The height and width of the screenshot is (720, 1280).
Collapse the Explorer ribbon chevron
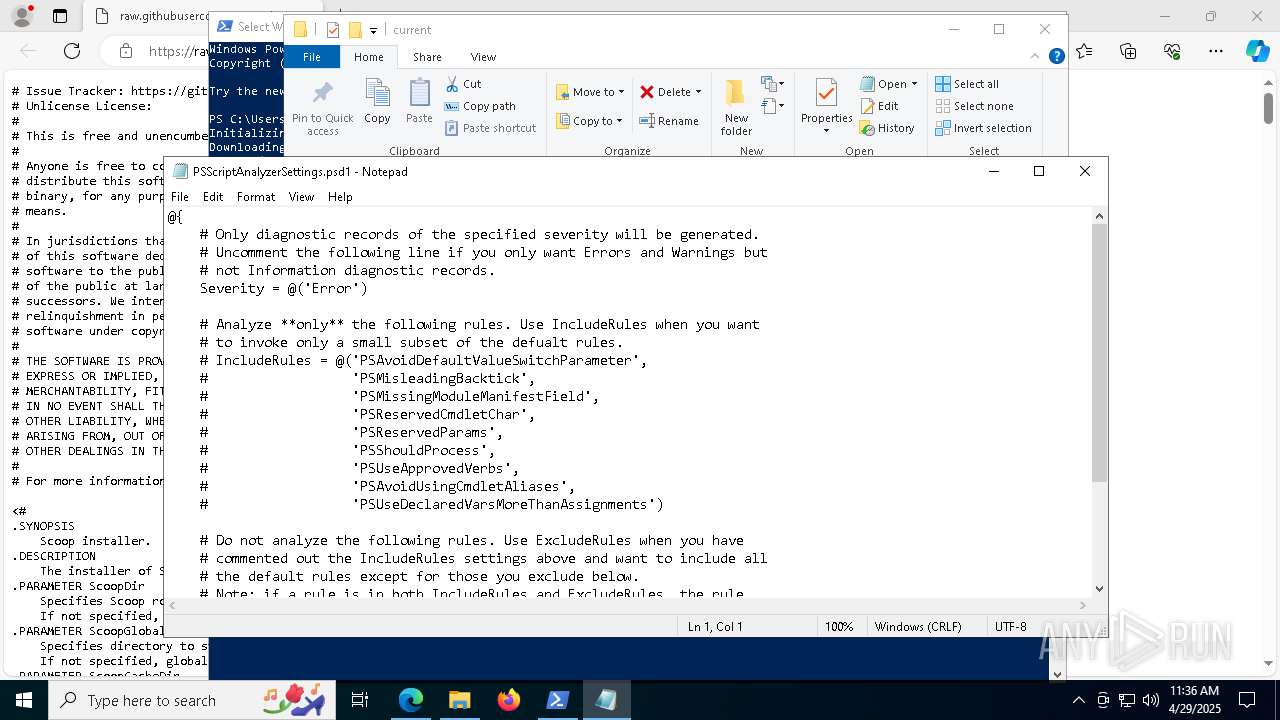click(x=1036, y=57)
